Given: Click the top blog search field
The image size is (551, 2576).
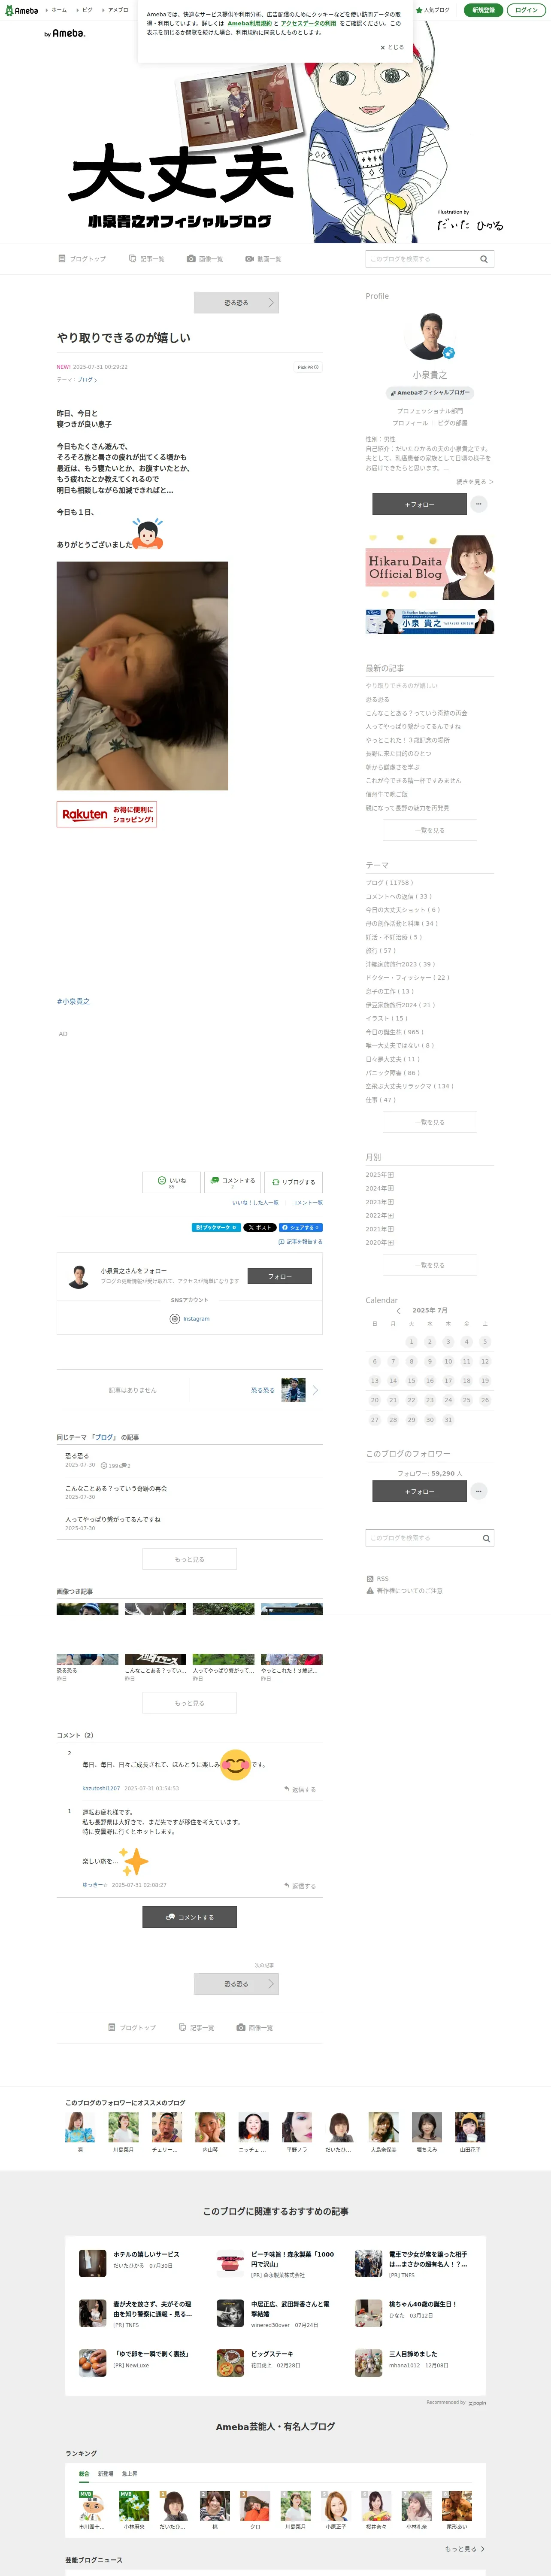Looking at the screenshot, I should pos(421,259).
